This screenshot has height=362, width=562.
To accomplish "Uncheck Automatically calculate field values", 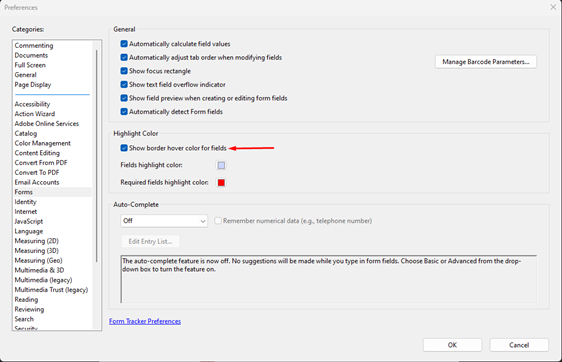I will [x=124, y=44].
